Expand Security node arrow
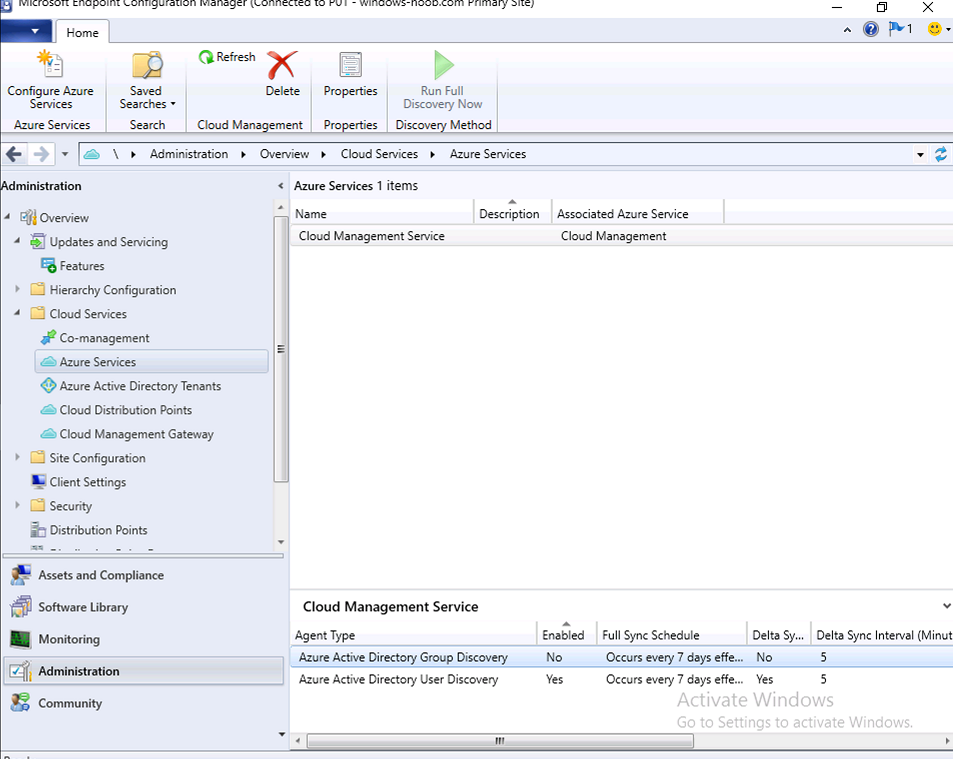The width and height of the screenshot is (953, 759). click(17, 505)
